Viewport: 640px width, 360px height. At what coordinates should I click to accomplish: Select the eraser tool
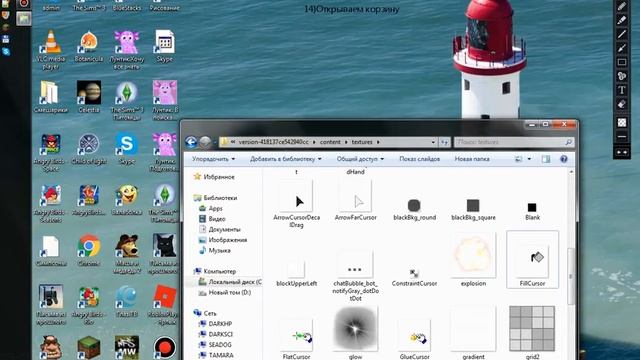pyautogui.click(x=622, y=104)
